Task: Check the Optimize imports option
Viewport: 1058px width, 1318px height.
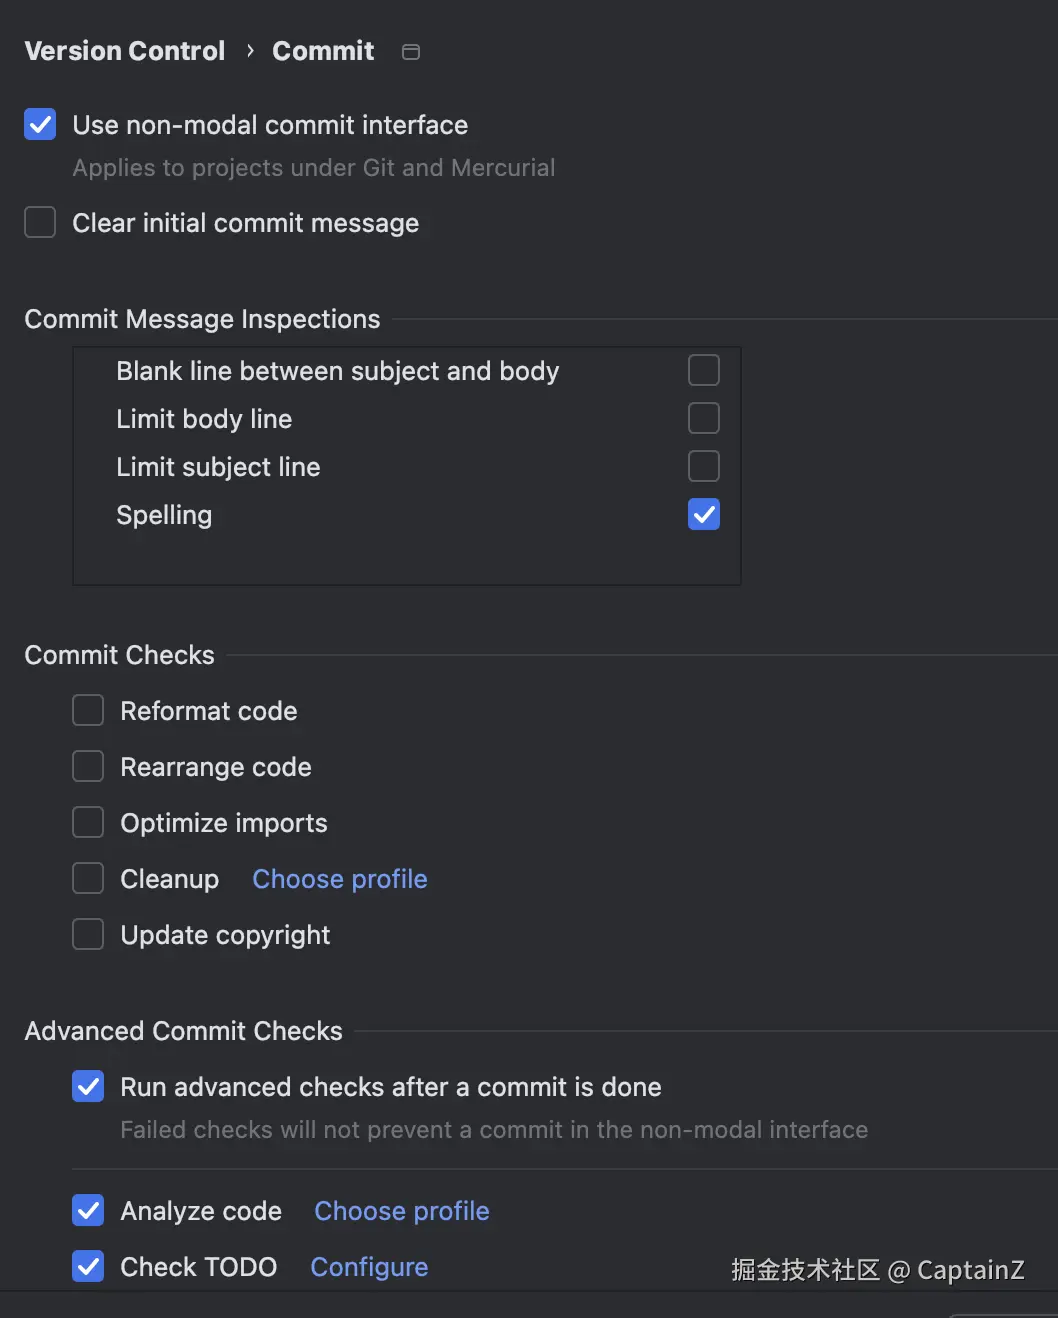Action: pyautogui.click(x=88, y=823)
